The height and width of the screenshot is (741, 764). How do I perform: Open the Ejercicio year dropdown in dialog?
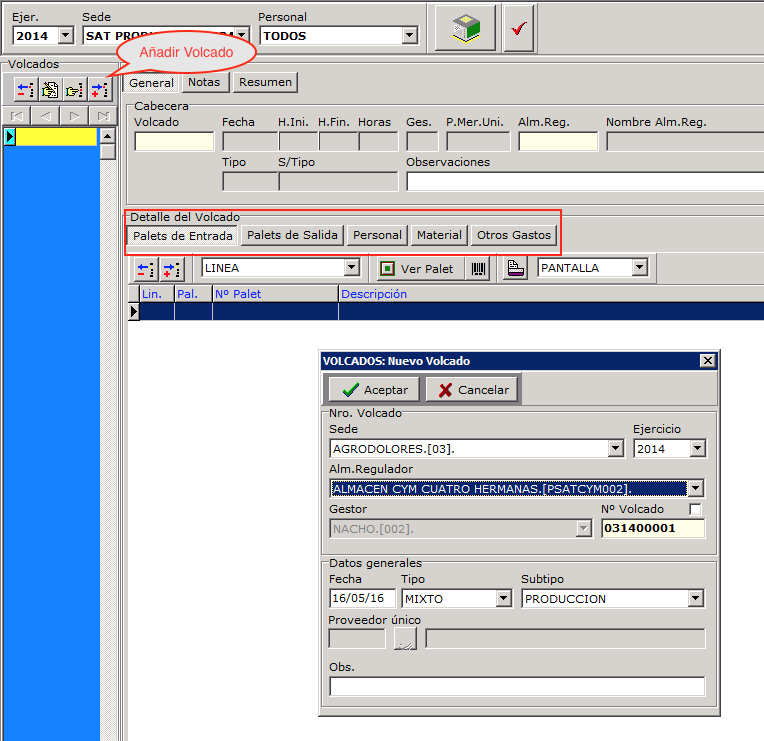pos(697,449)
